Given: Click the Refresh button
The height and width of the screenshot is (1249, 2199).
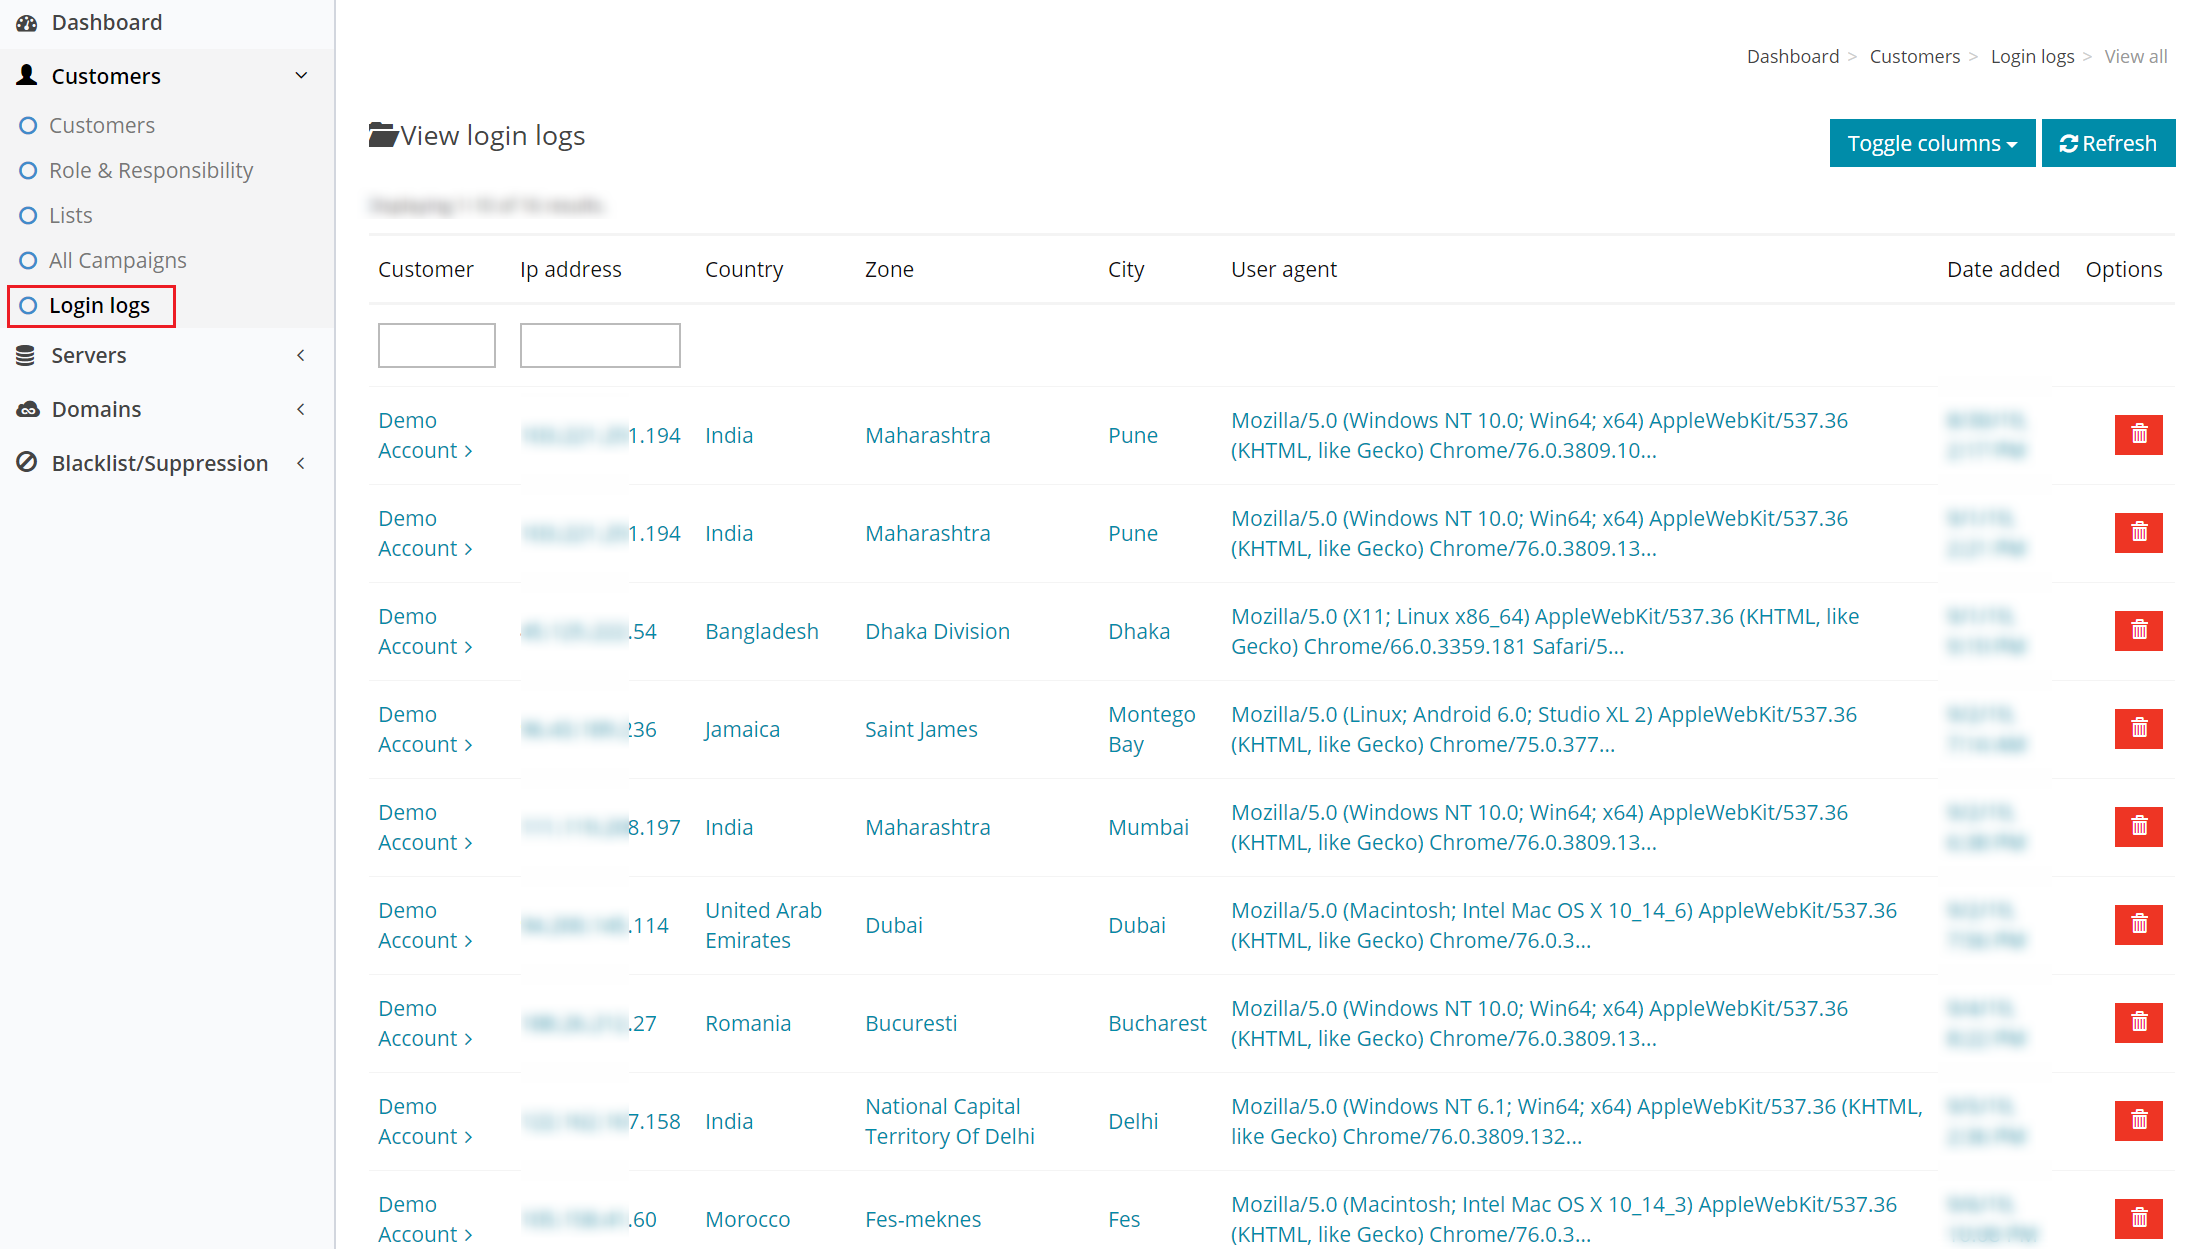Looking at the screenshot, I should (x=2107, y=142).
